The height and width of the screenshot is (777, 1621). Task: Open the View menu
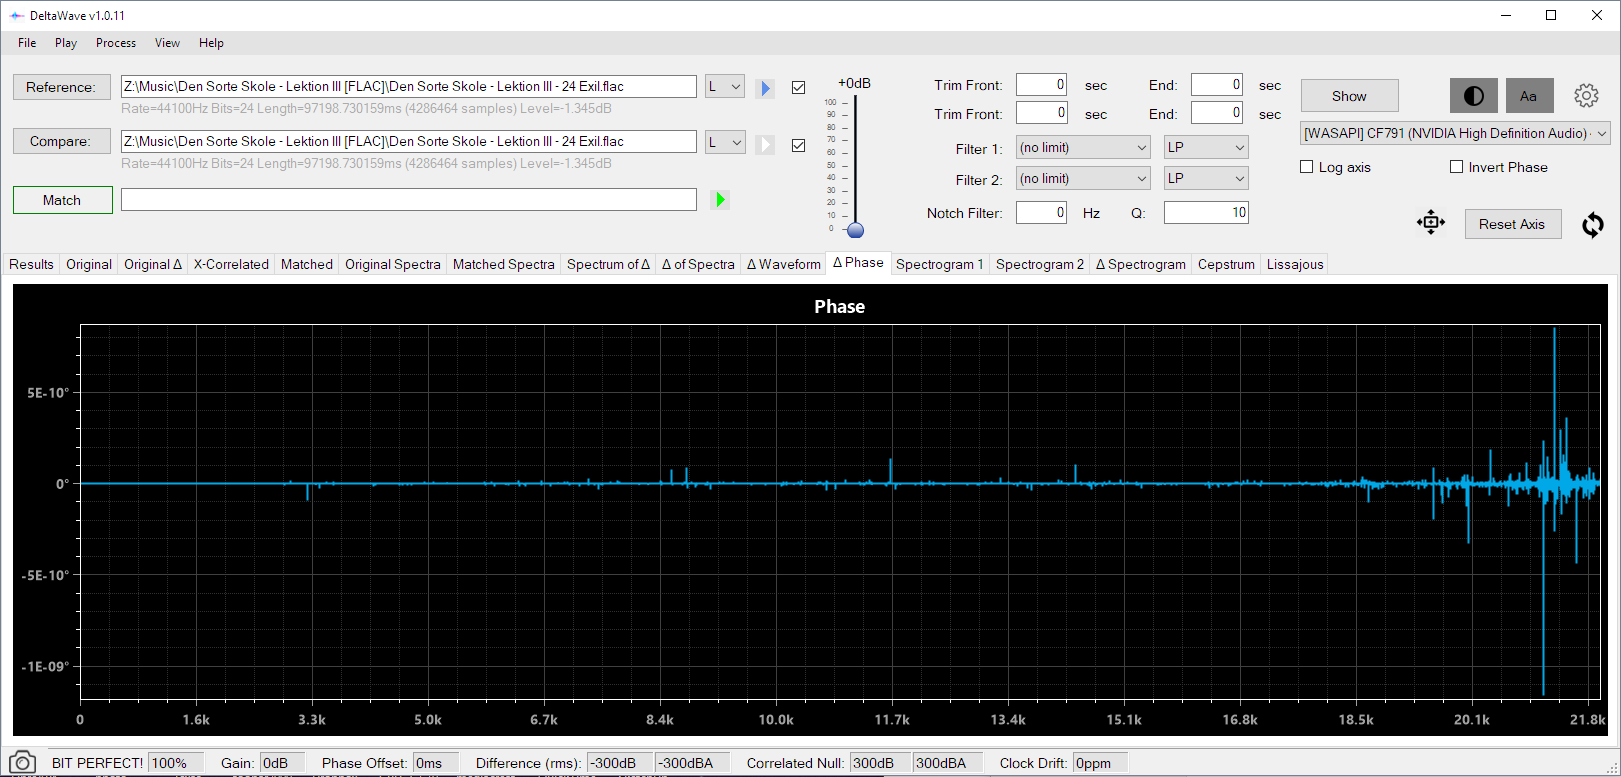pyautogui.click(x=167, y=43)
